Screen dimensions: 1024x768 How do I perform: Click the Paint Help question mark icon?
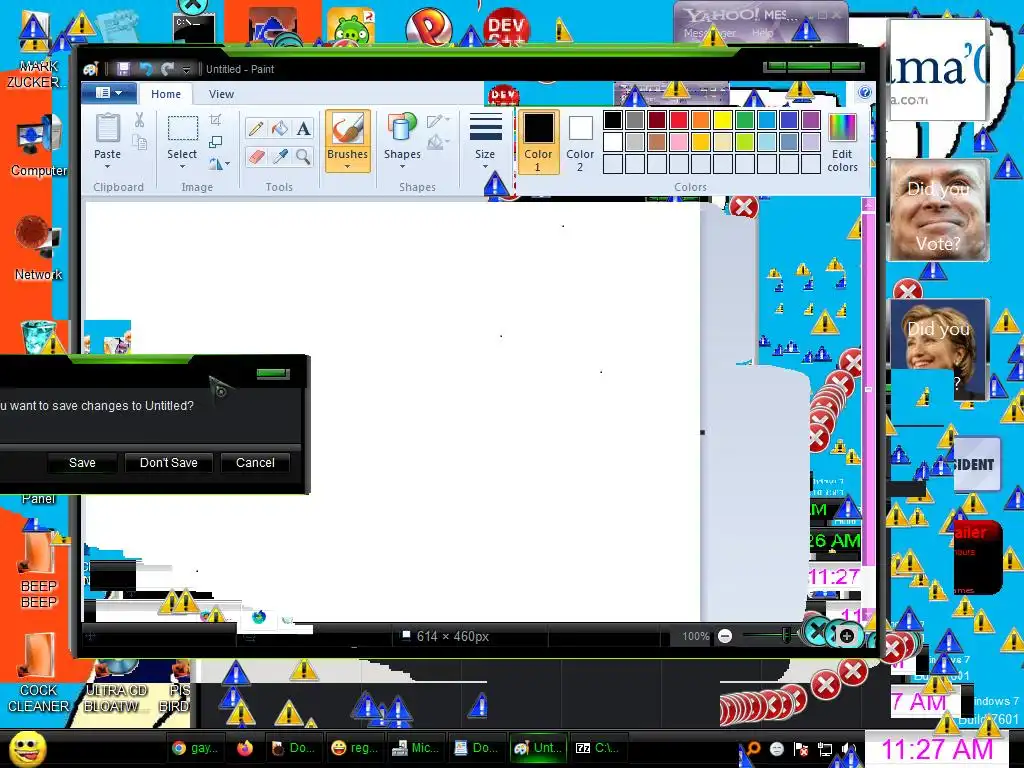[864, 93]
